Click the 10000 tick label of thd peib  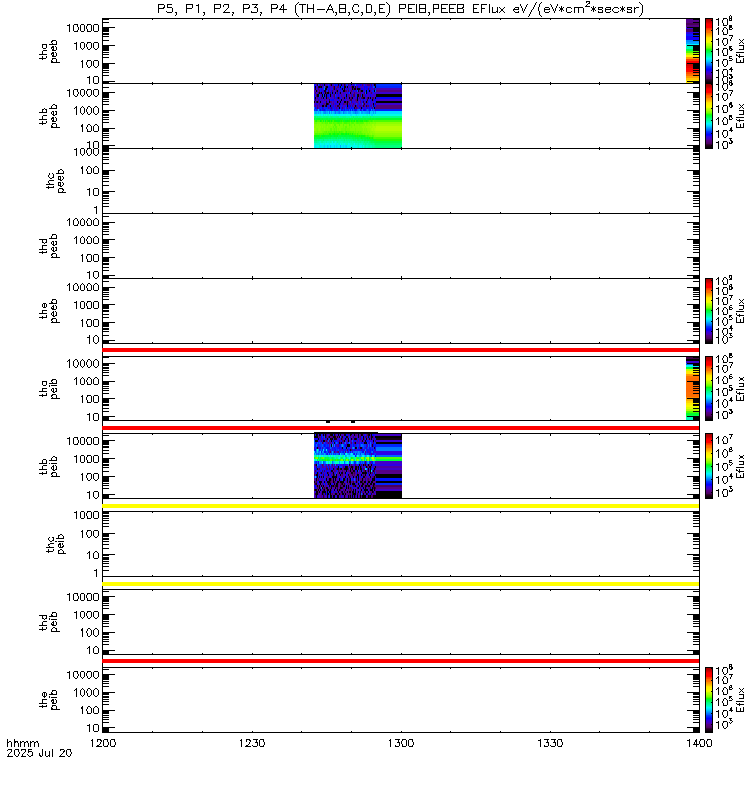pos(83,597)
